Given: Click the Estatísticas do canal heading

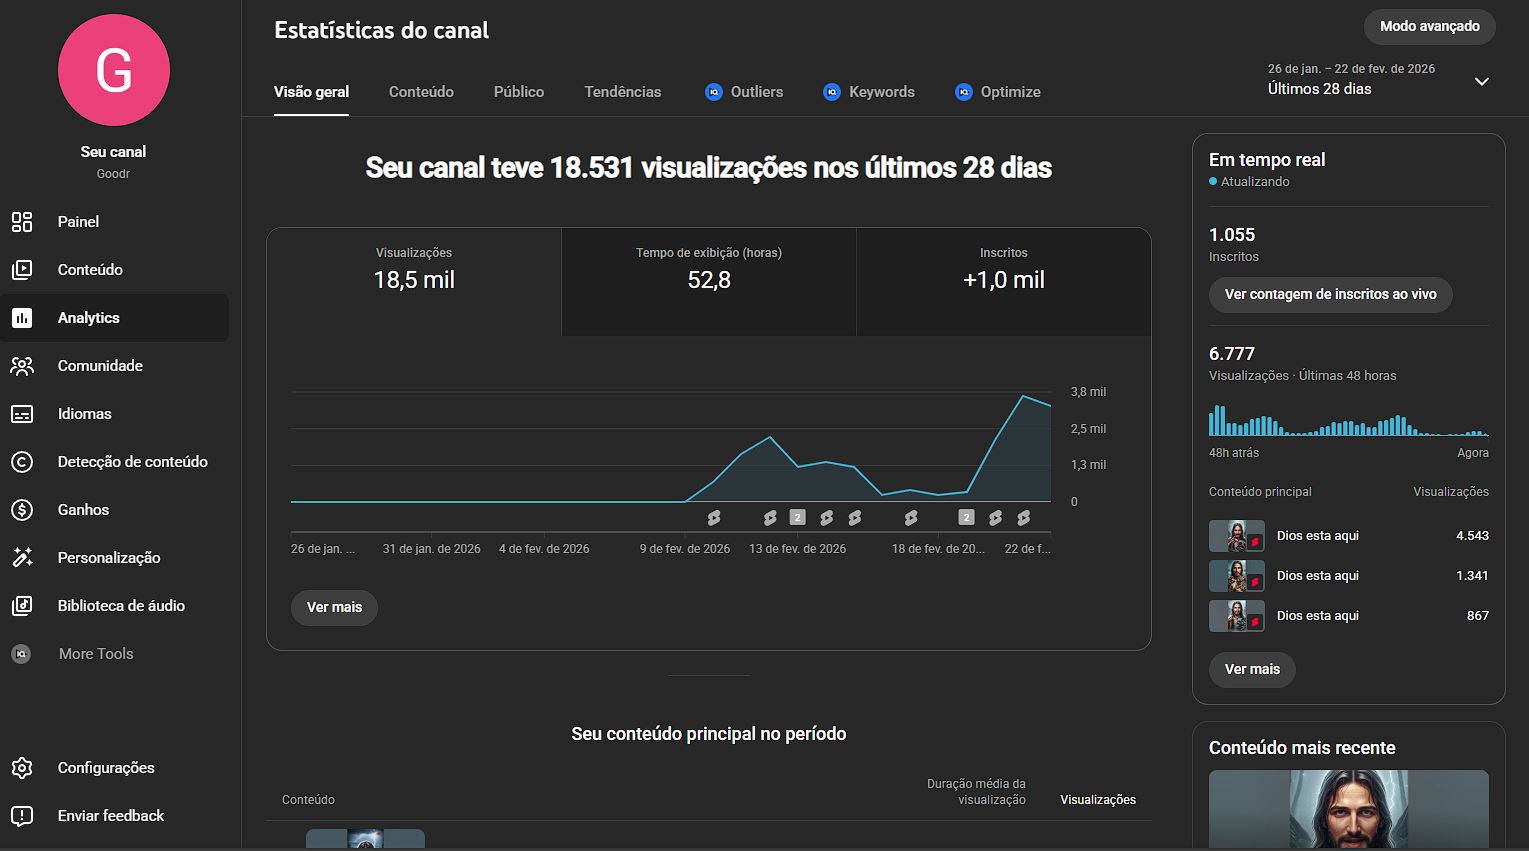Looking at the screenshot, I should click(382, 31).
